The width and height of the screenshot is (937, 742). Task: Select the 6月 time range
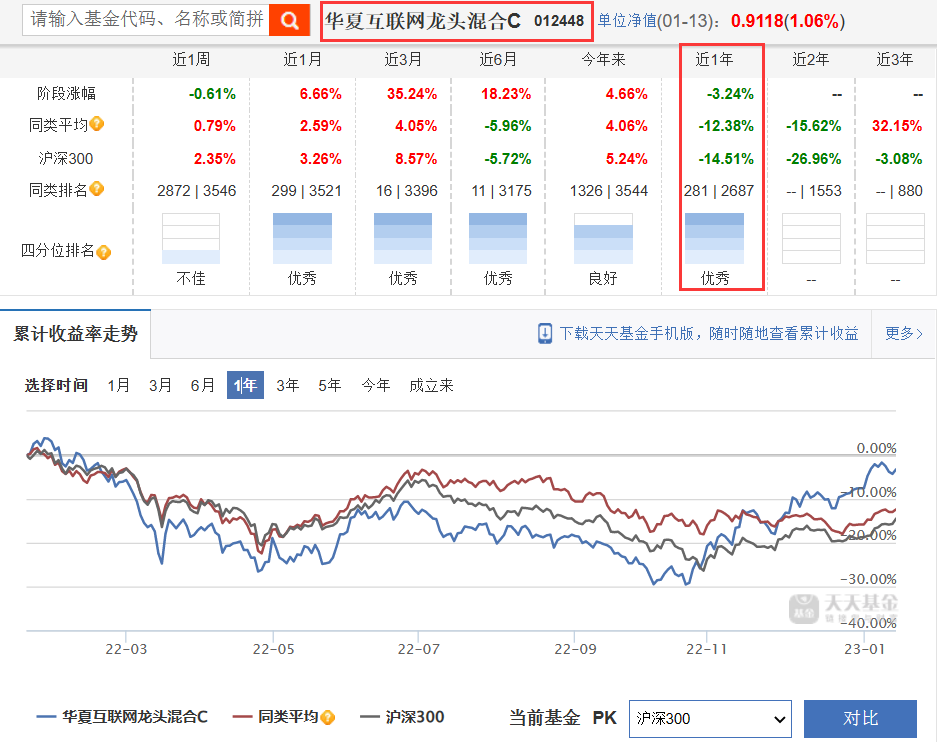tap(203, 385)
